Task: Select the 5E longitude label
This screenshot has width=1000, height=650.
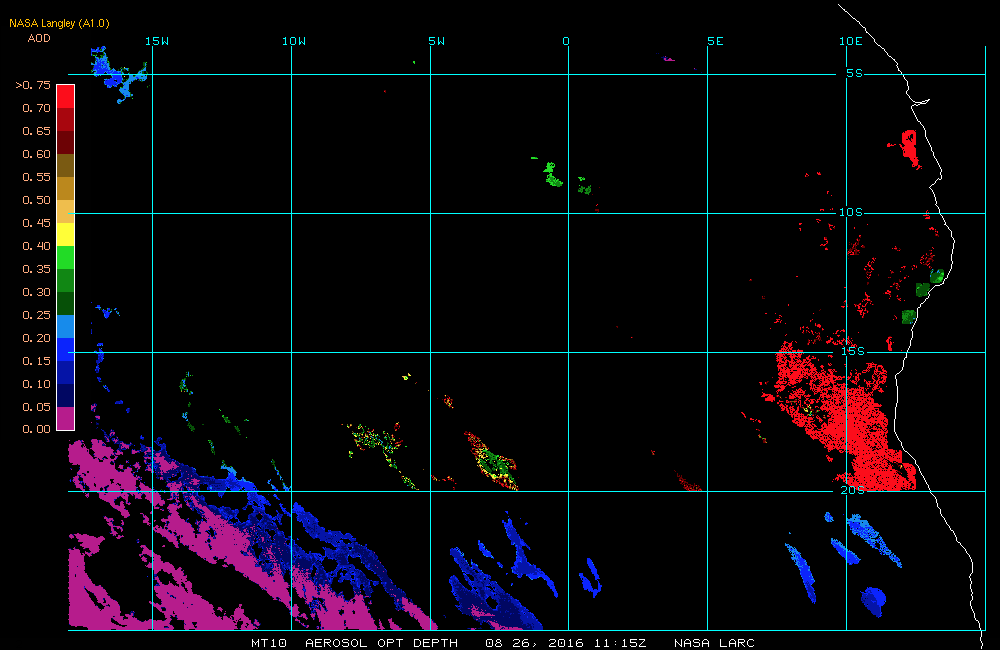Action: point(716,41)
